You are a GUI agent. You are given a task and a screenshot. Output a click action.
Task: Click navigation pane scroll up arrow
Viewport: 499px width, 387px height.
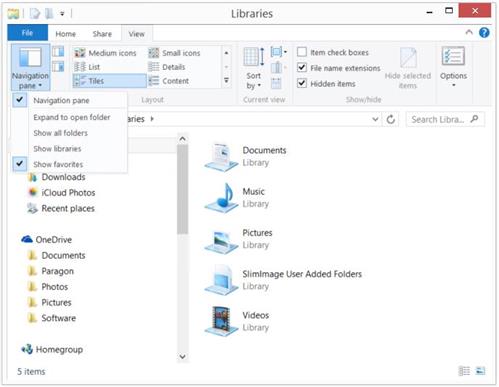point(182,139)
